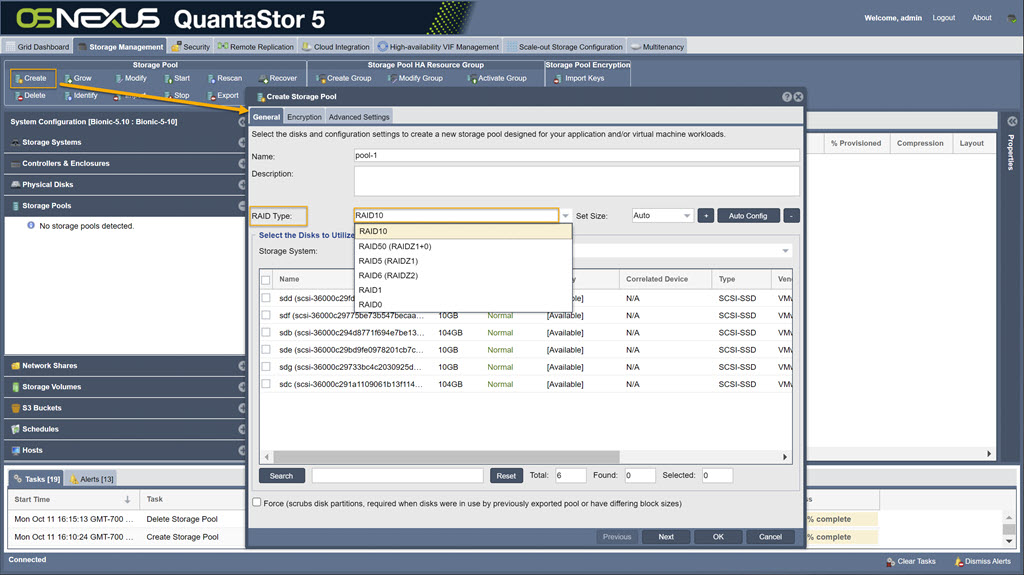Screen dimensions: 1024x575
Task: Click the Next button
Action: coord(666,536)
